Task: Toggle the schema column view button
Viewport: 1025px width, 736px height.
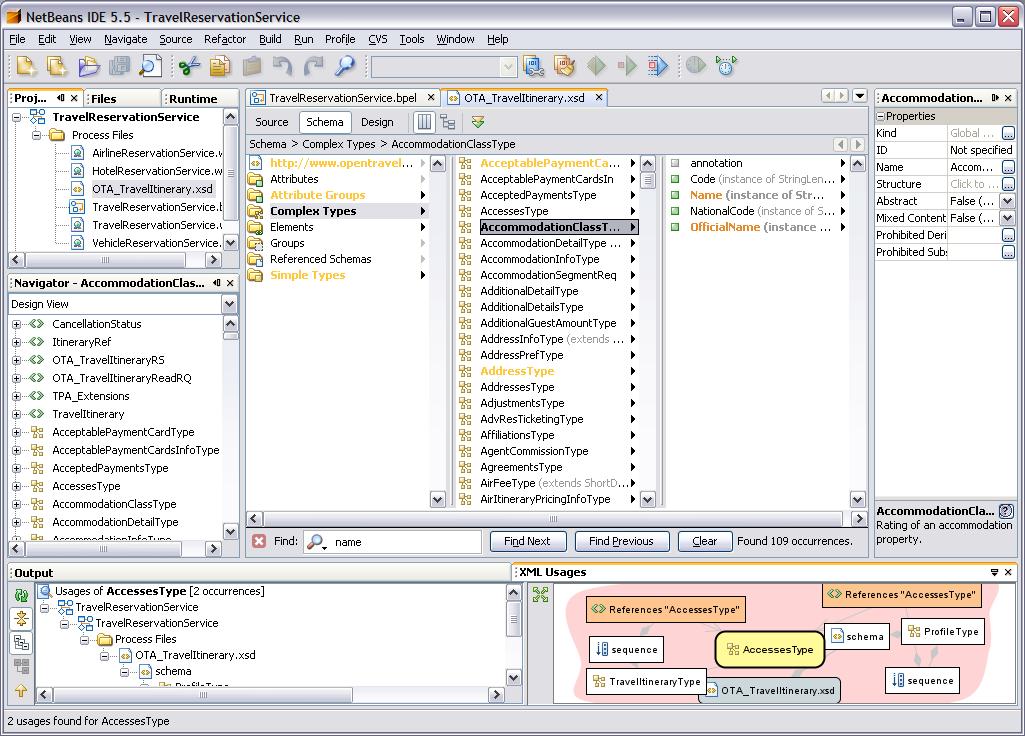Action: click(x=424, y=122)
